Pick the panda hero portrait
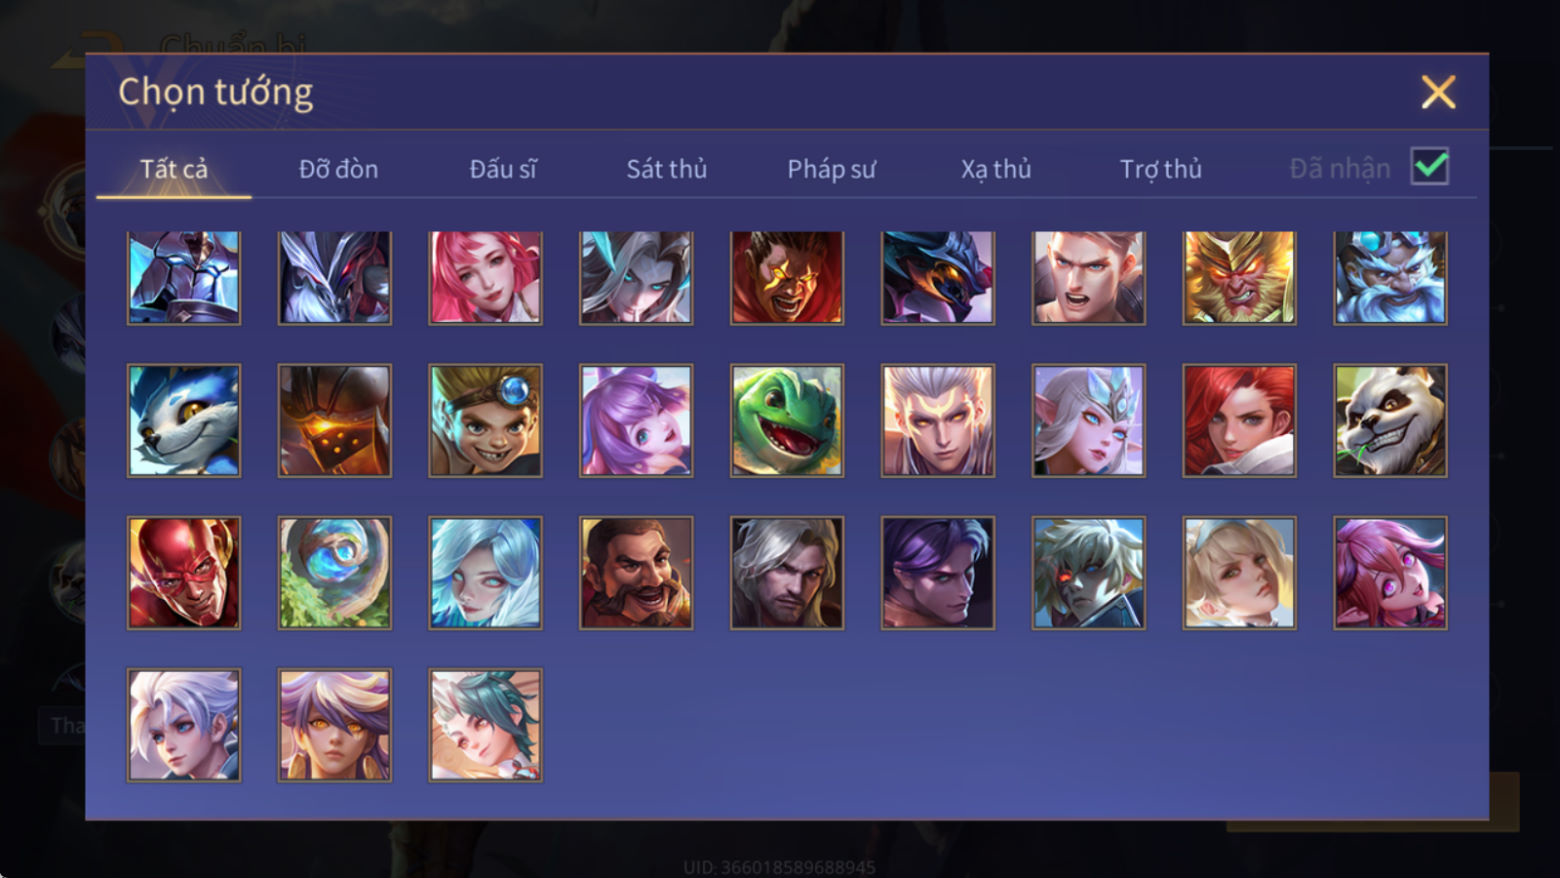The image size is (1560, 878). [1390, 421]
